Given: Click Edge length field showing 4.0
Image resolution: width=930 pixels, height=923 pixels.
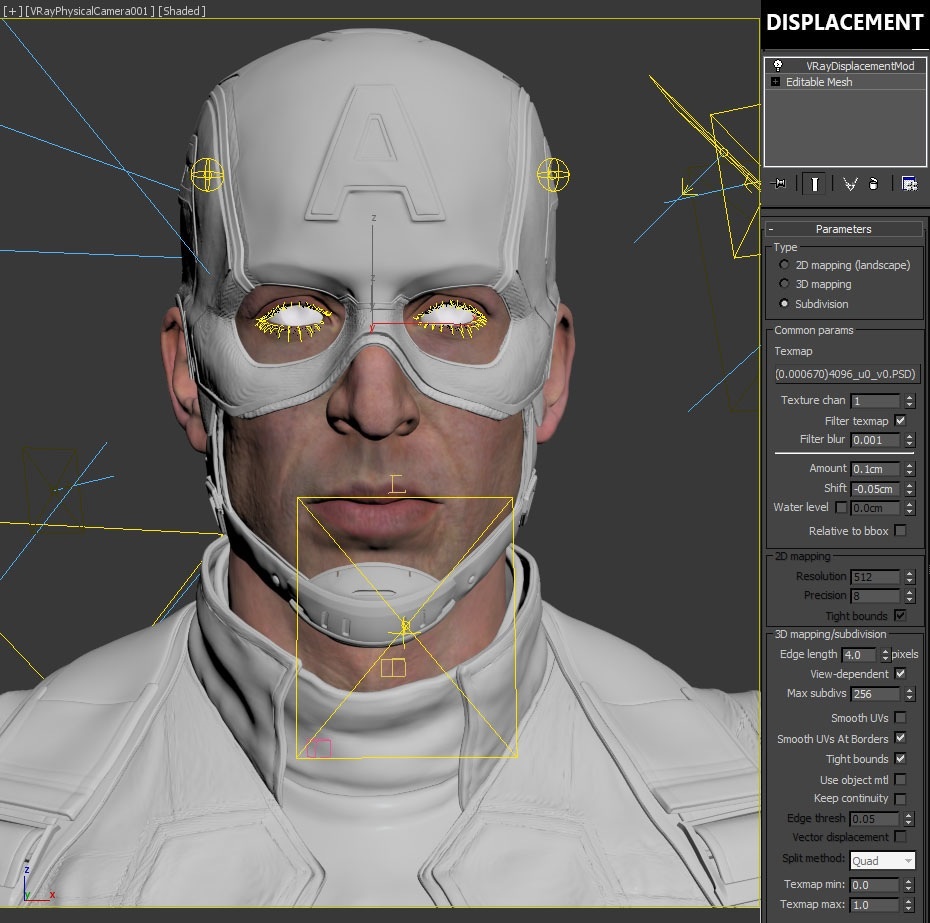Looking at the screenshot, I should tap(859, 655).
